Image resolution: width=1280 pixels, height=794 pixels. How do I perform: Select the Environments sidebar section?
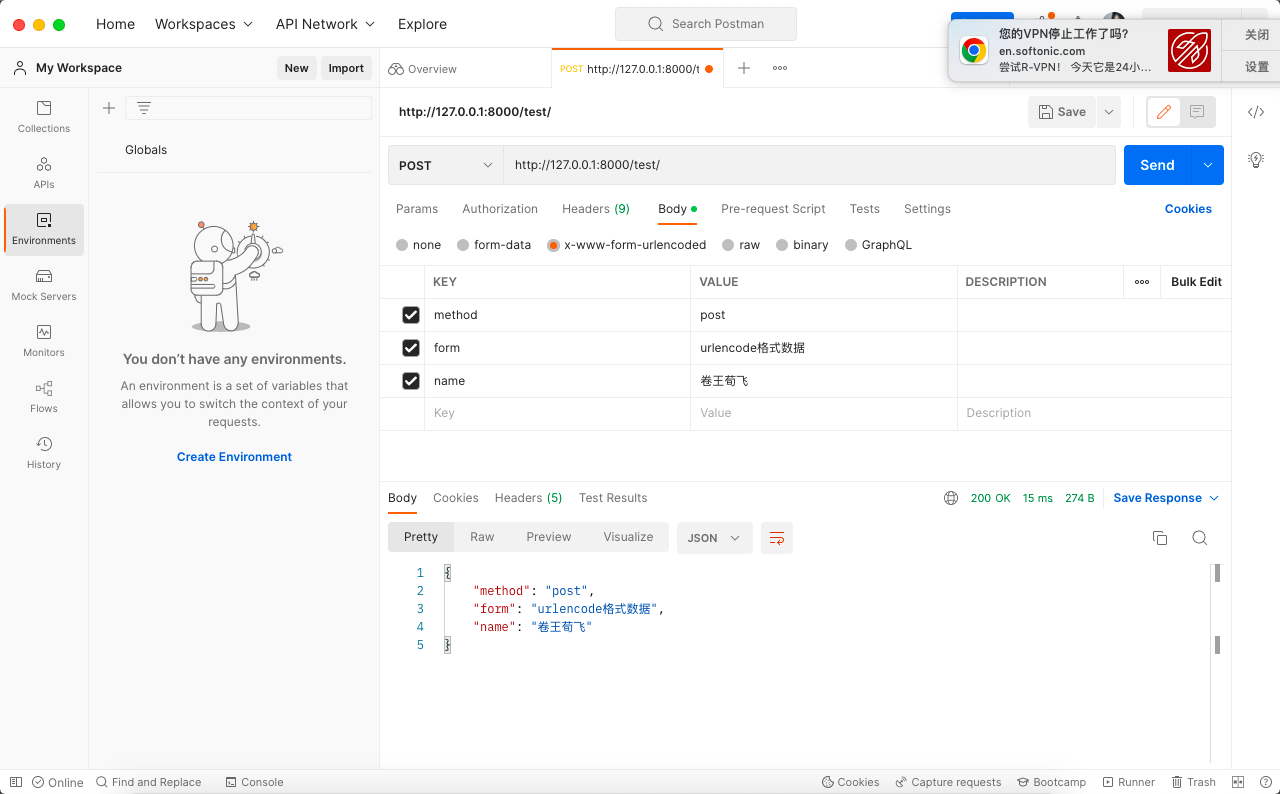[44, 229]
